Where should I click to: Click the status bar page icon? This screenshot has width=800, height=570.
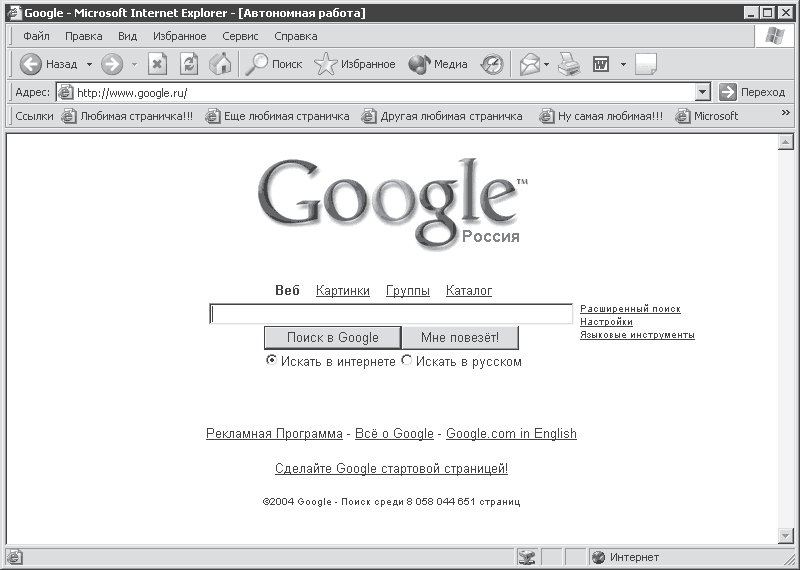(x=15, y=557)
